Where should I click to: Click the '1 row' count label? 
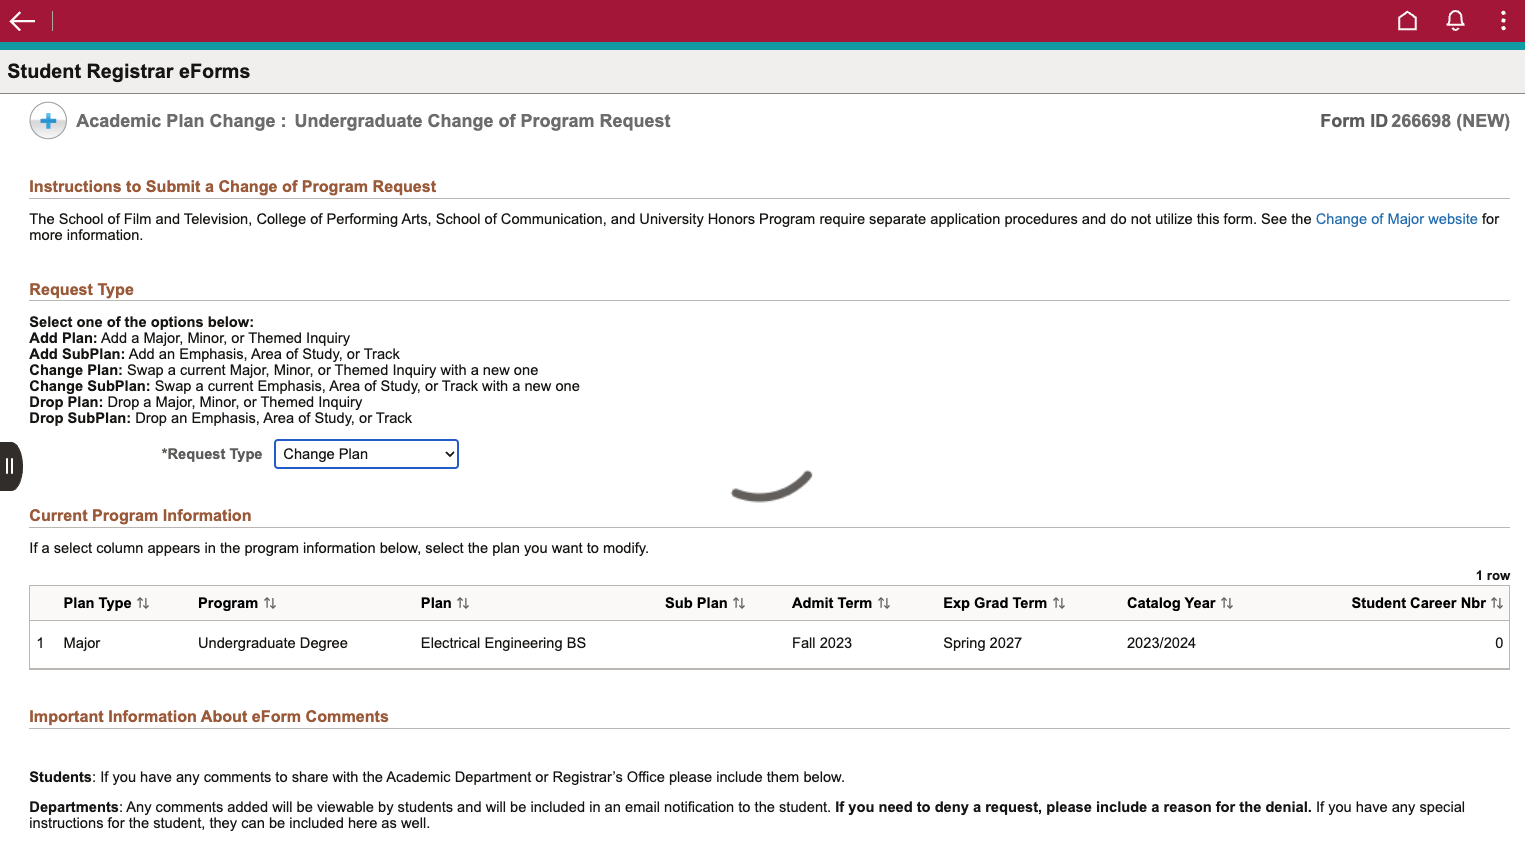point(1493,575)
